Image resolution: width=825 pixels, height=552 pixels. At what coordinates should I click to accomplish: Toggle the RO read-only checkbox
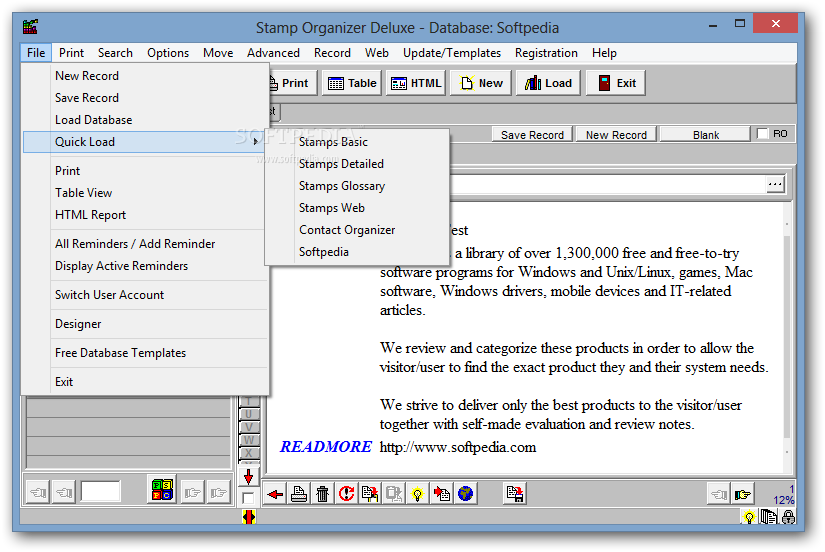click(762, 134)
